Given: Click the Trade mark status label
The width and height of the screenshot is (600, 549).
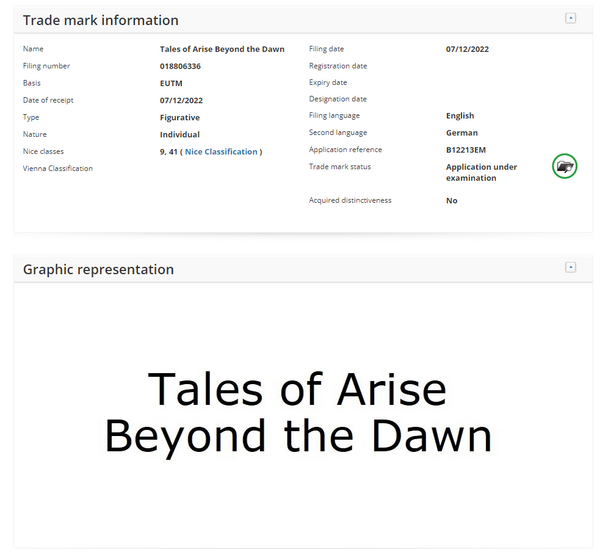Looking at the screenshot, I should pos(340,166).
